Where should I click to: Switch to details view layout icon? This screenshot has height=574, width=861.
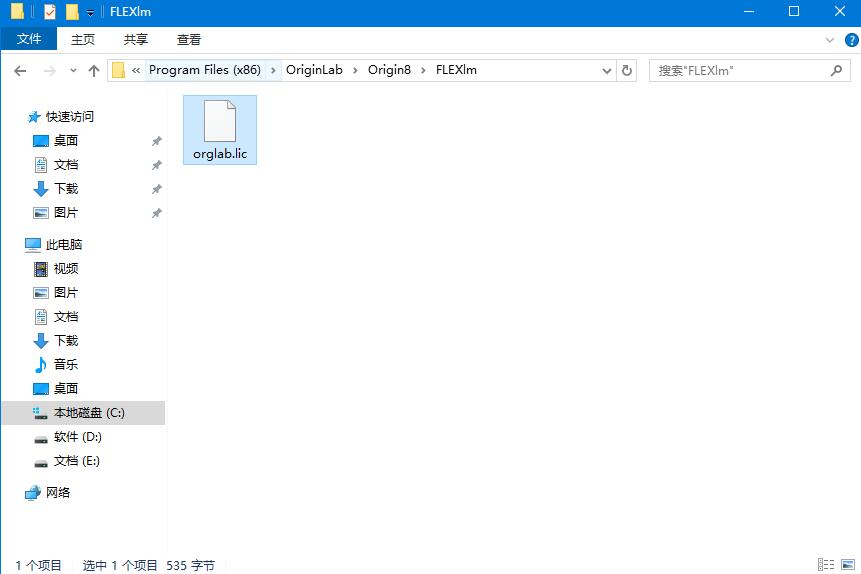pos(826,565)
